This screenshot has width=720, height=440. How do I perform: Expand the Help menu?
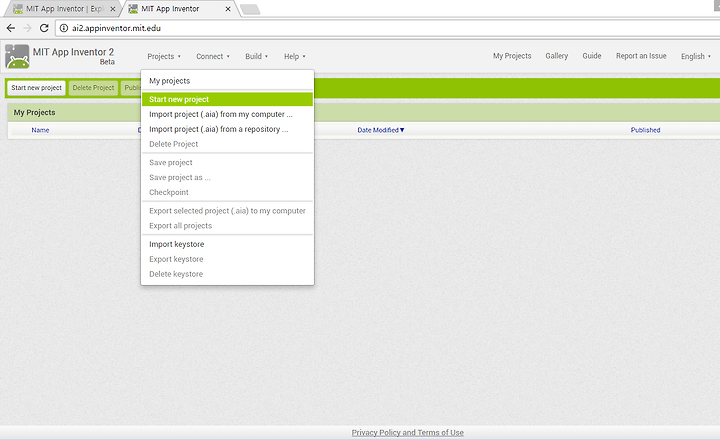(x=294, y=56)
